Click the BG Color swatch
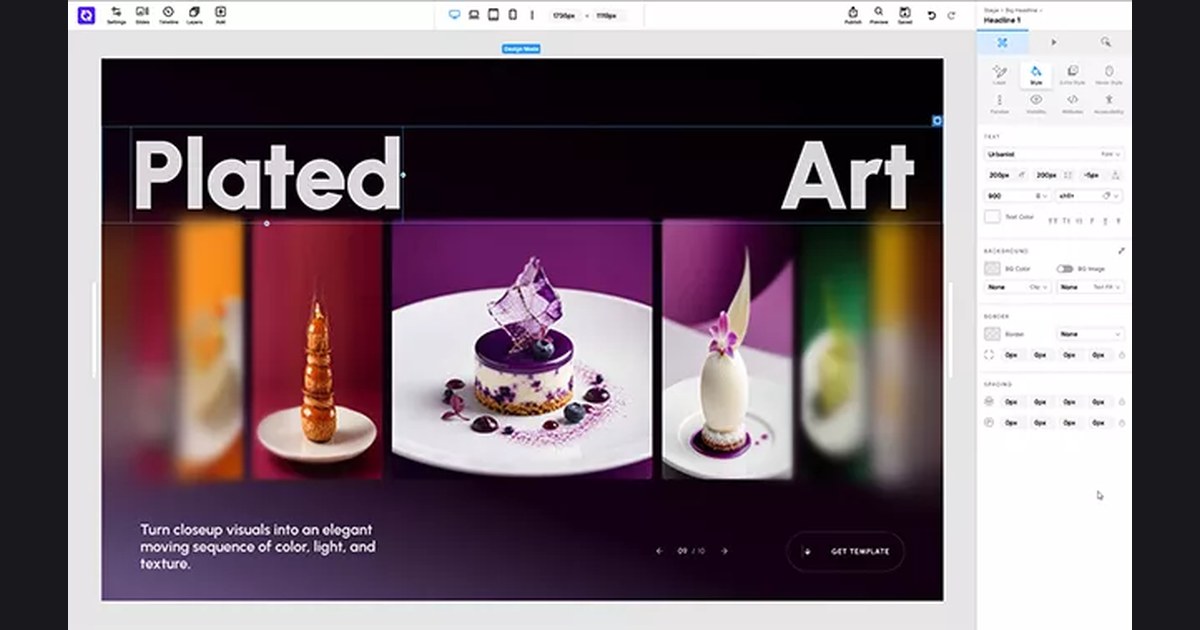This screenshot has height=630, width=1200. coord(992,269)
